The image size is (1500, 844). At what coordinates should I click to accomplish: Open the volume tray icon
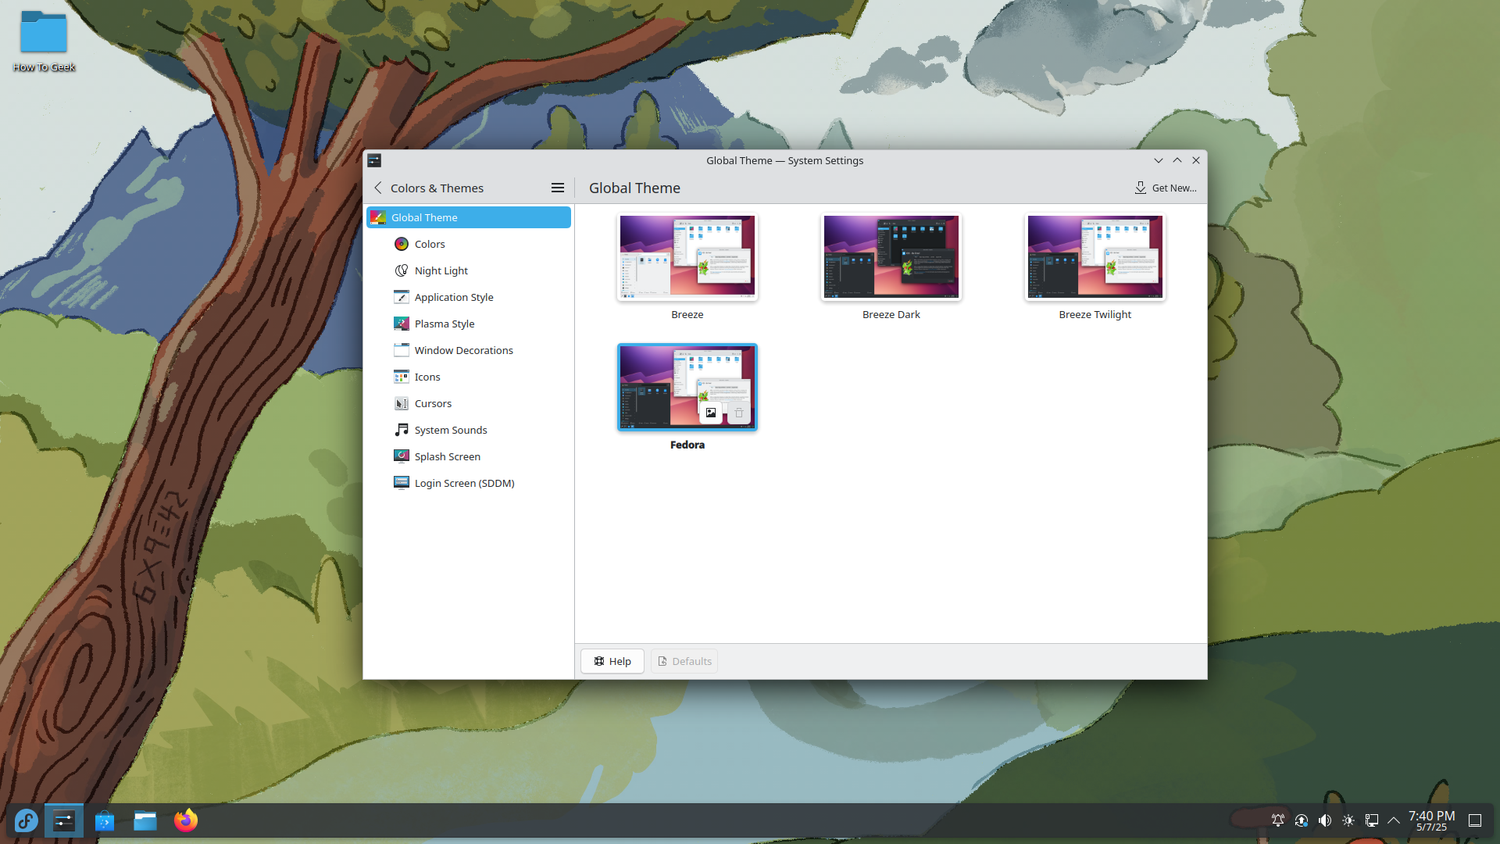click(x=1325, y=821)
